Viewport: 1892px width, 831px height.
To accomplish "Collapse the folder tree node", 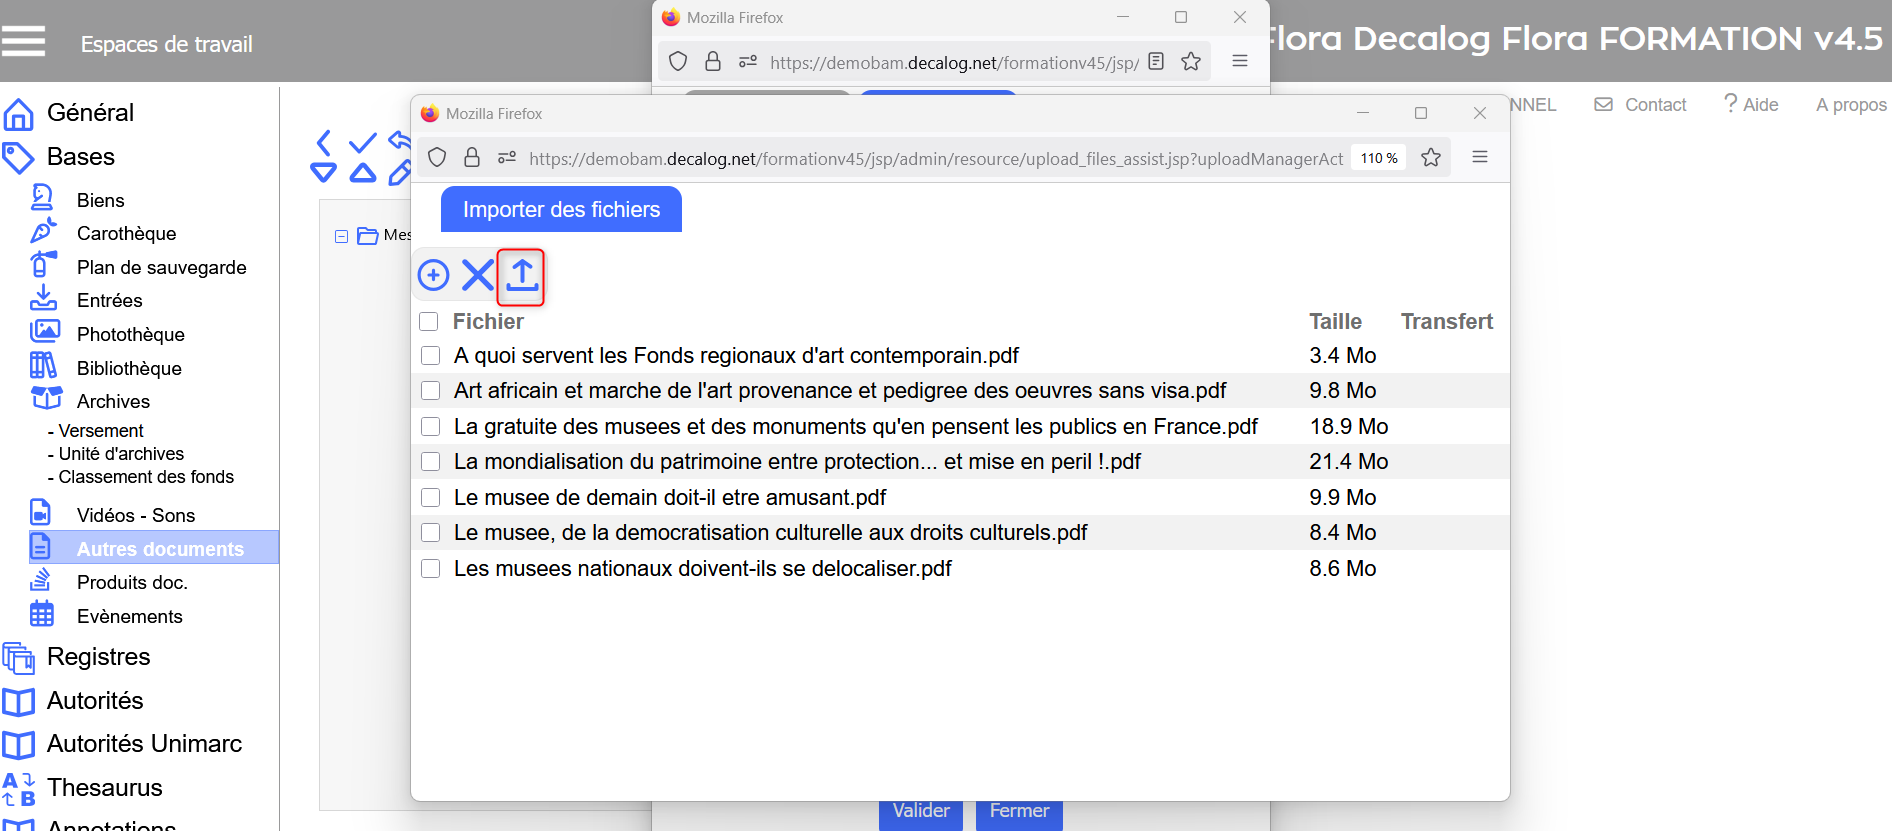I will pos(341,236).
